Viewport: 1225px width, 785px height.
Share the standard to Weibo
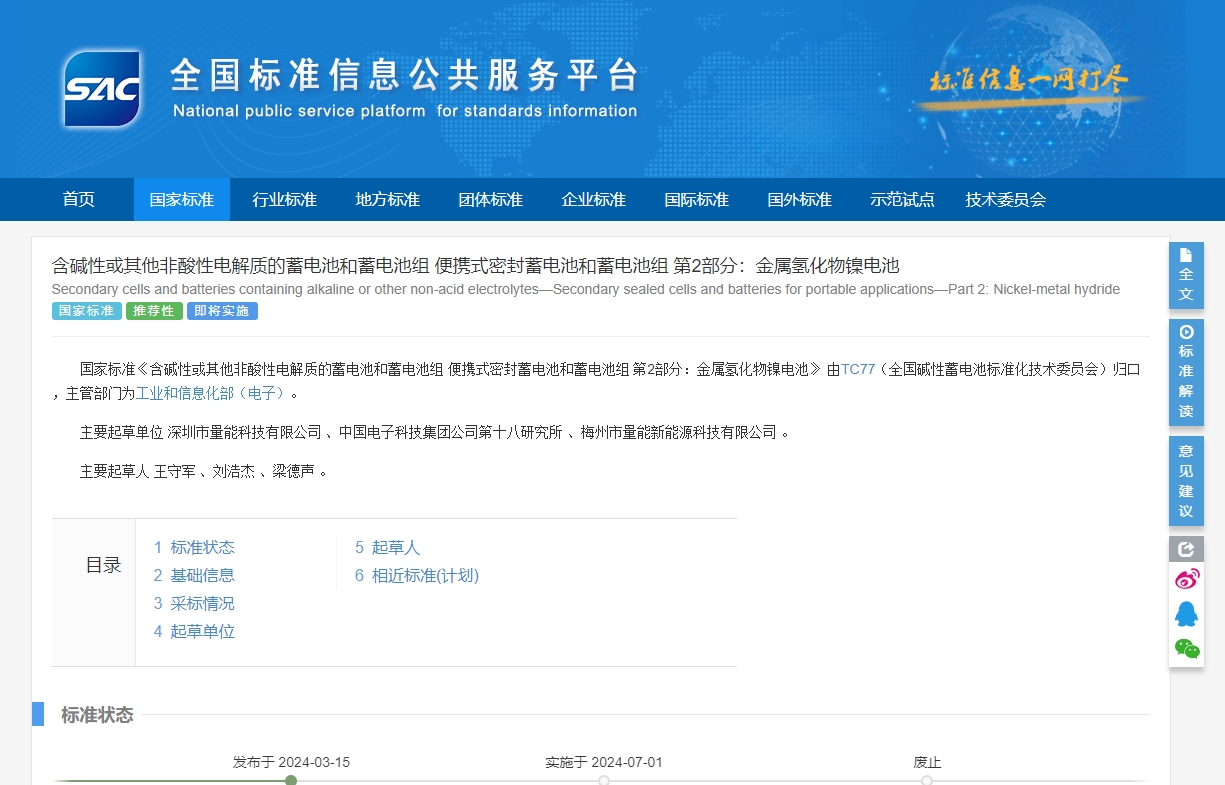click(1186, 578)
